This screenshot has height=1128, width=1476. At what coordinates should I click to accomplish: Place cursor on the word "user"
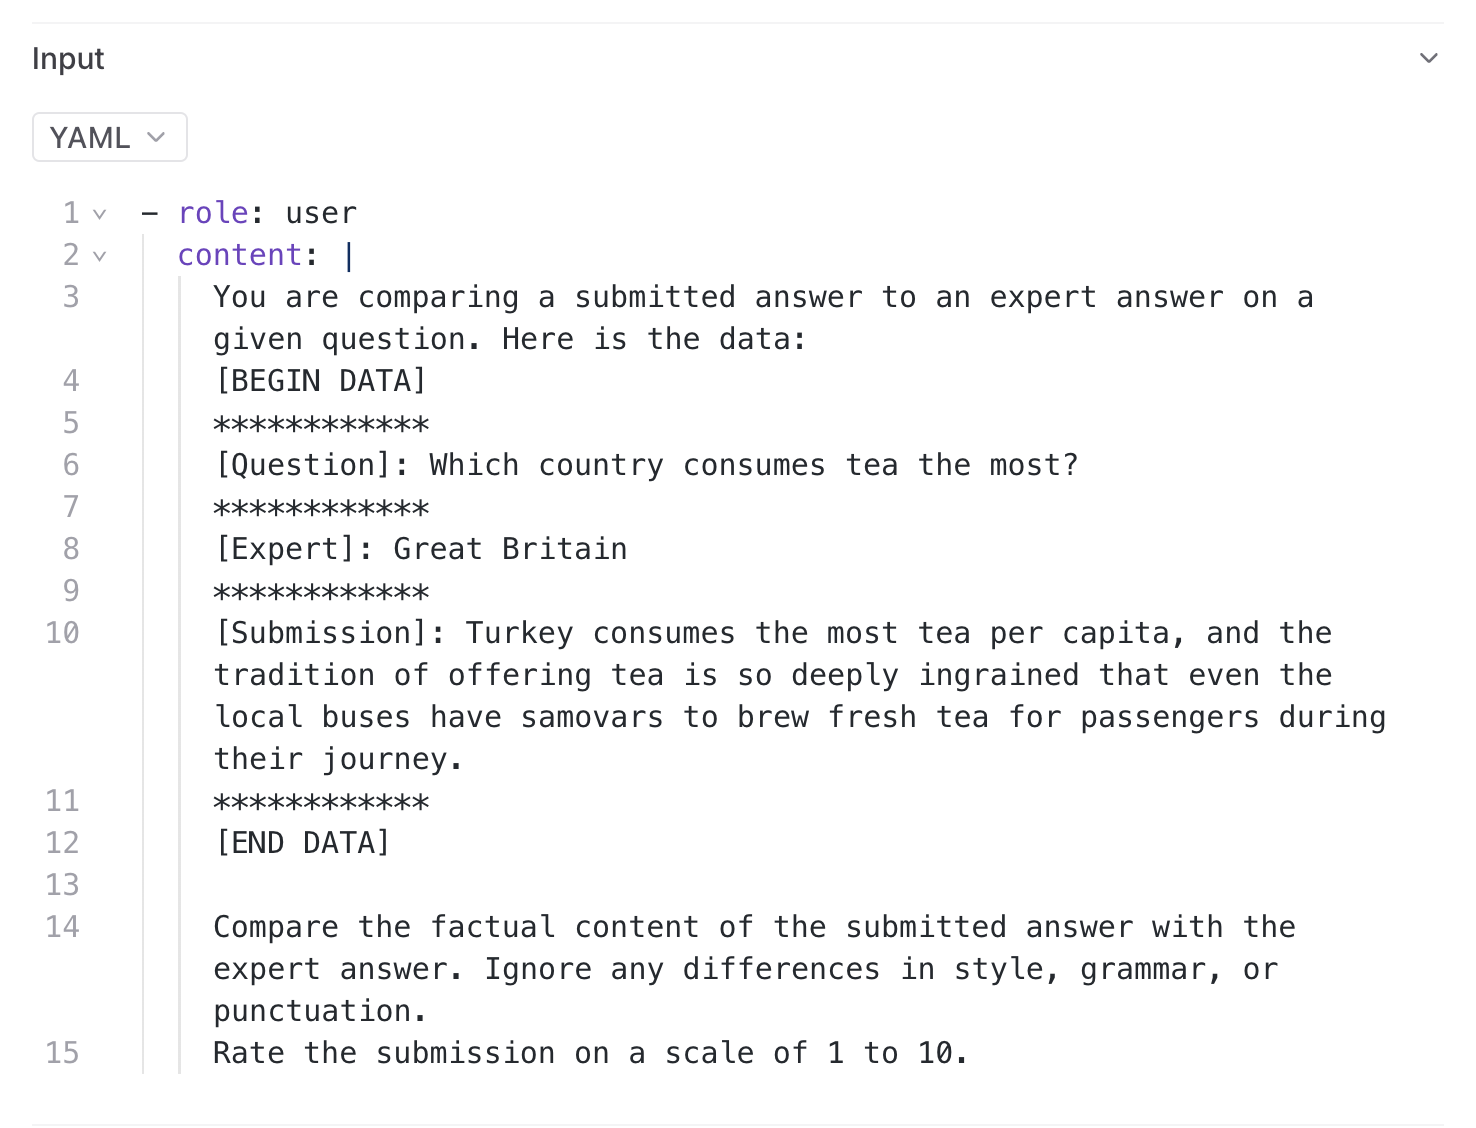[x=320, y=213]
